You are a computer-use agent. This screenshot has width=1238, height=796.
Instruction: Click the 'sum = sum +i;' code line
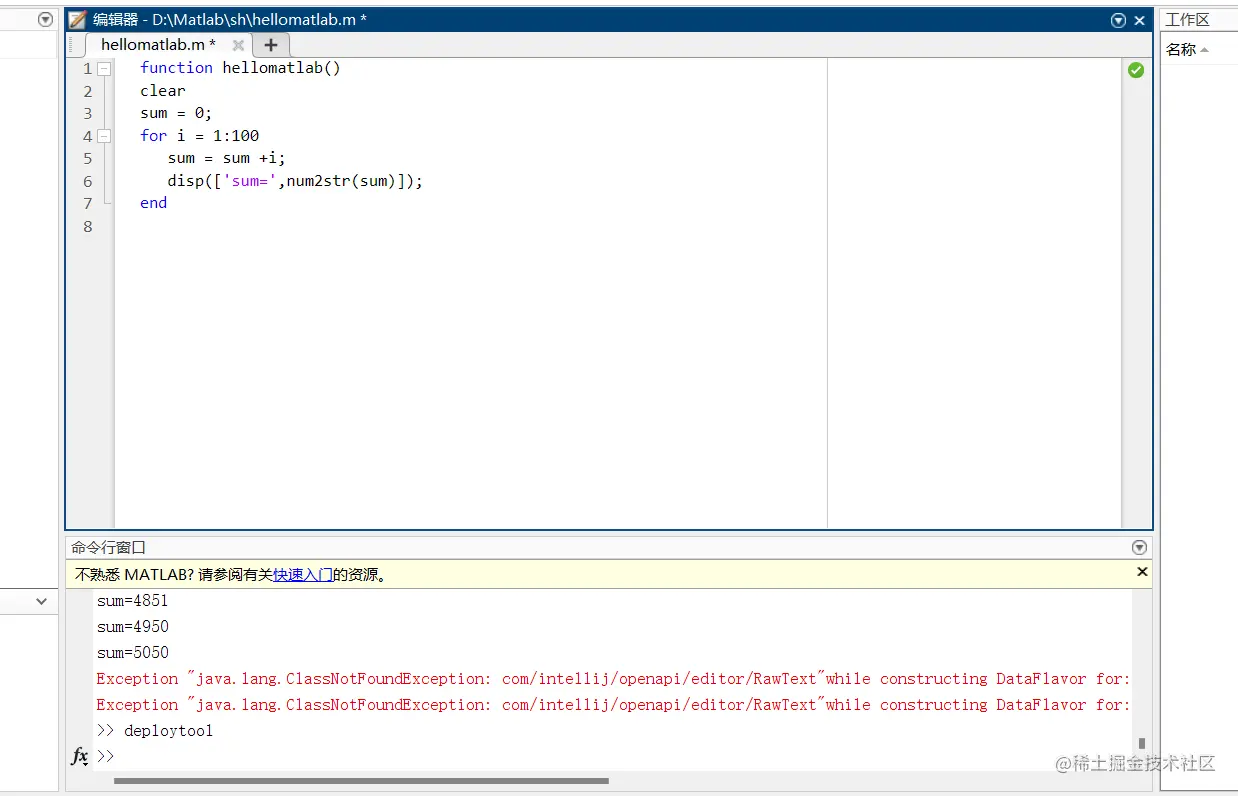point(227,158)
